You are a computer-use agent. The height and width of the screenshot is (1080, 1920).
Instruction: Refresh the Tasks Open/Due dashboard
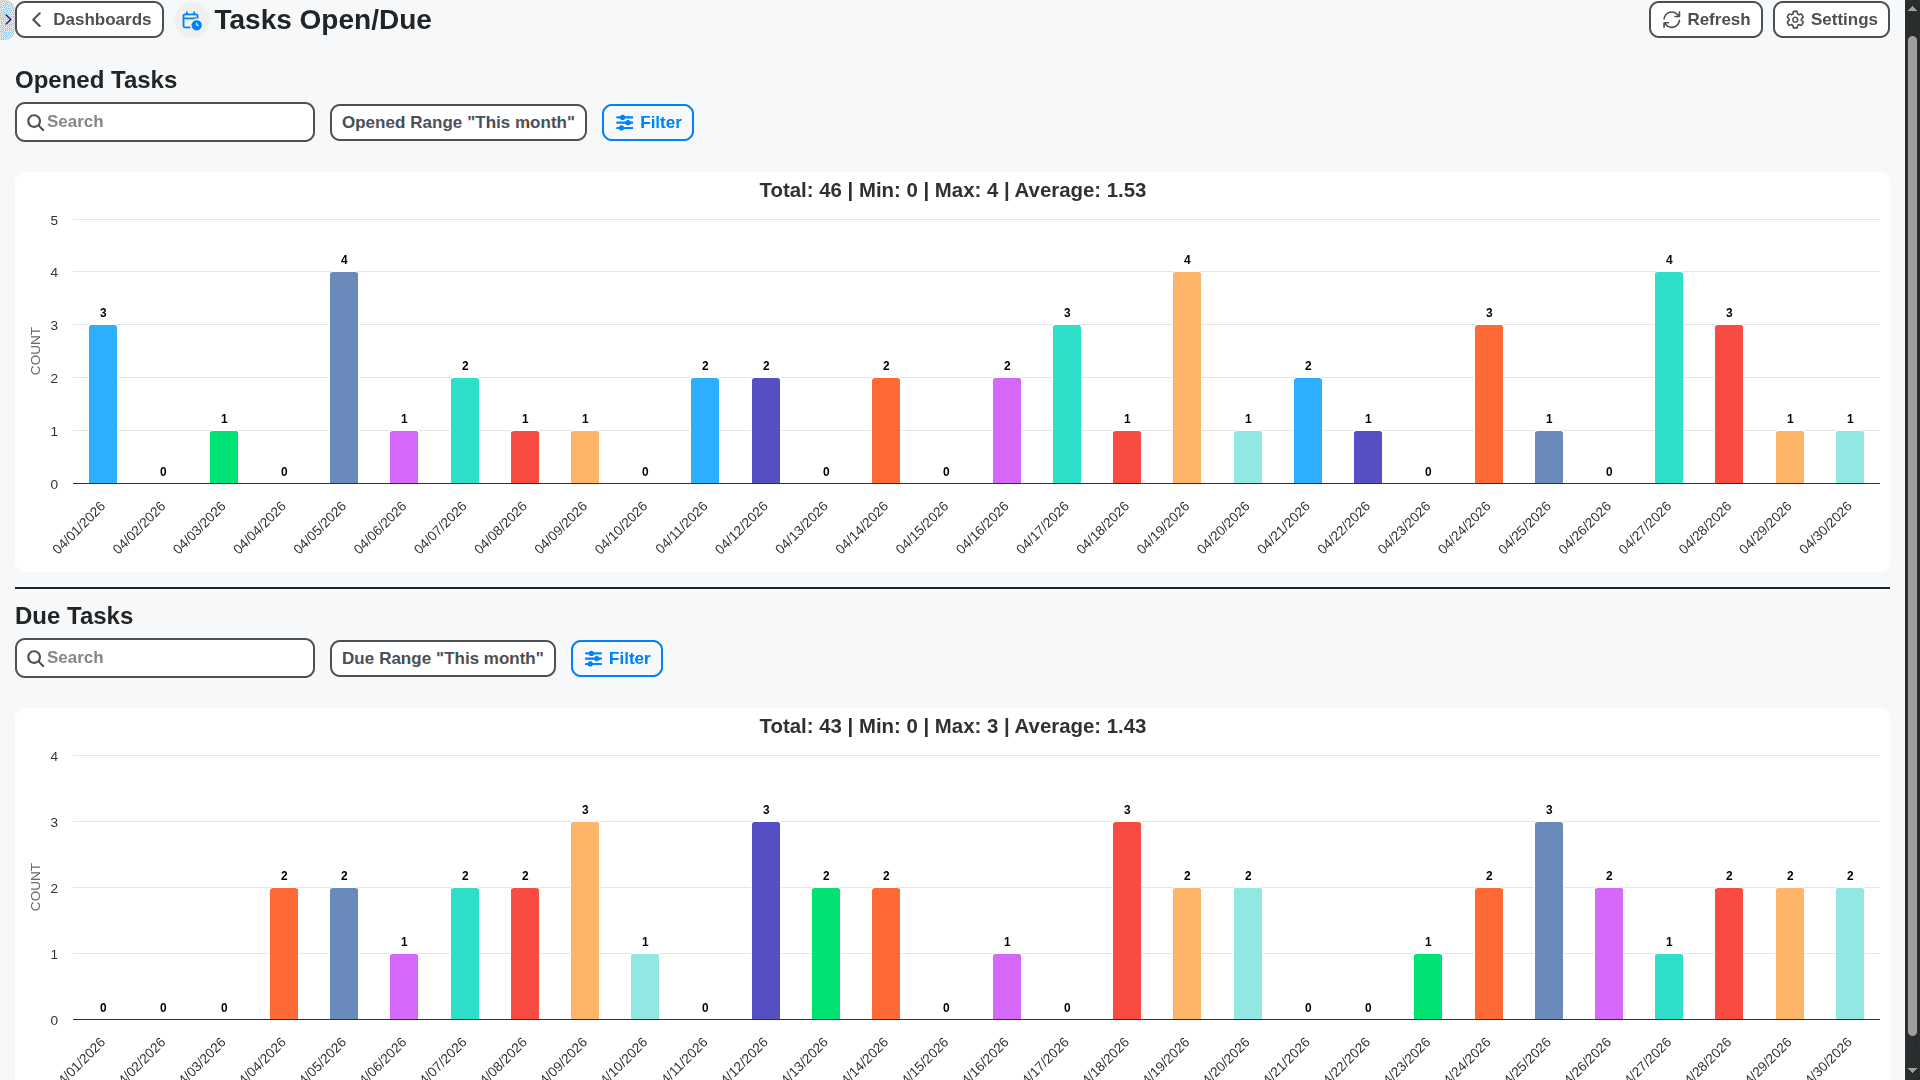click(x=1705, y=19)
